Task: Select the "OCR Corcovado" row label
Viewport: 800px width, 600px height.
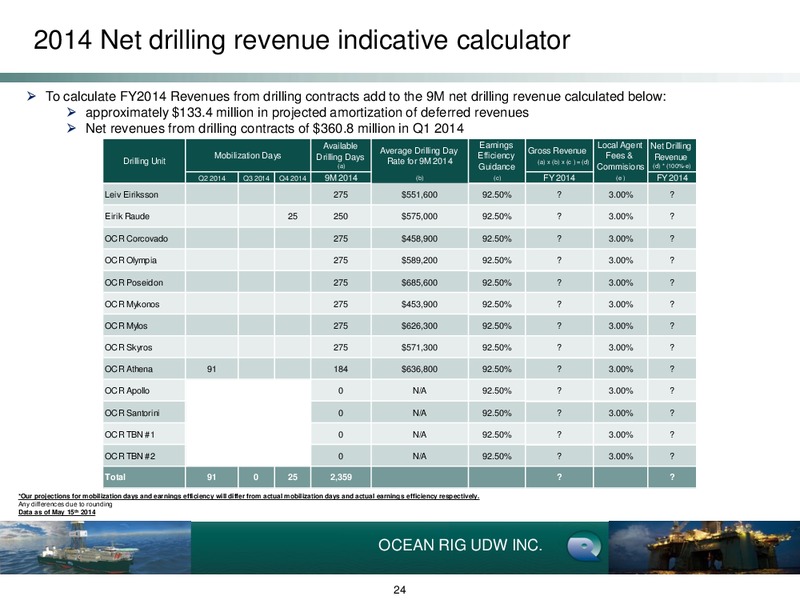Action: 136,238
